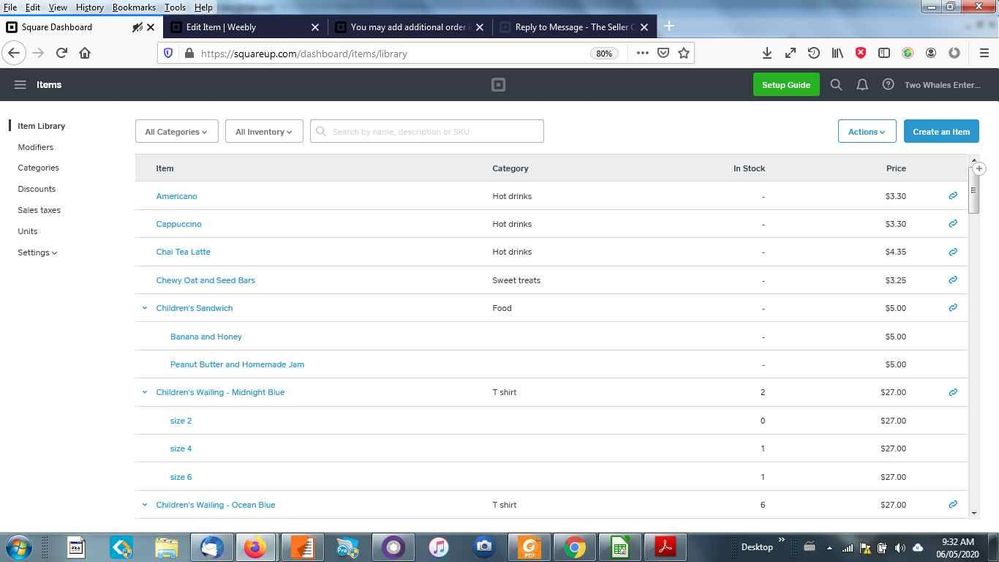This screenshot has height=562, width=999.
Task: Open Firefox from the Windows taskbar
Action: coord(256,547)
